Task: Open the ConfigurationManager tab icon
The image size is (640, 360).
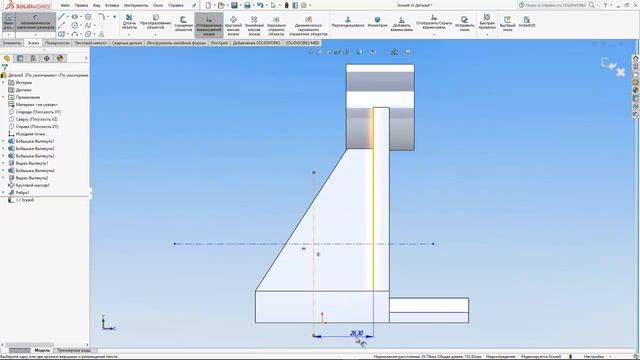Action: pos(33,58)
